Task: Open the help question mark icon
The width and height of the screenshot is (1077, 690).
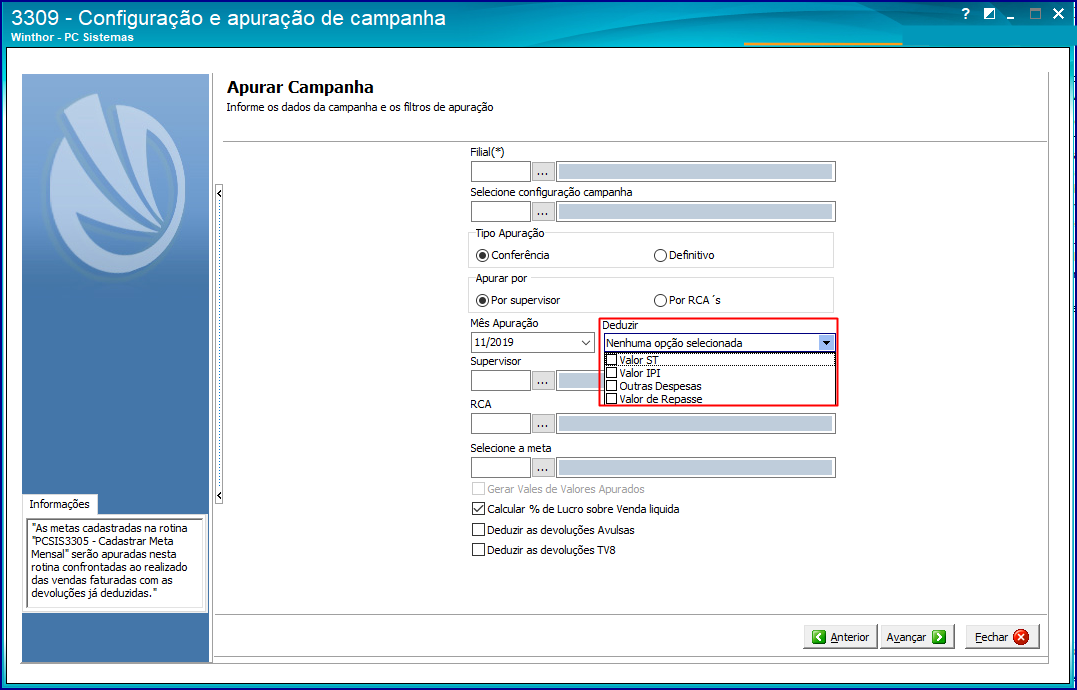Action: [966, 14]
